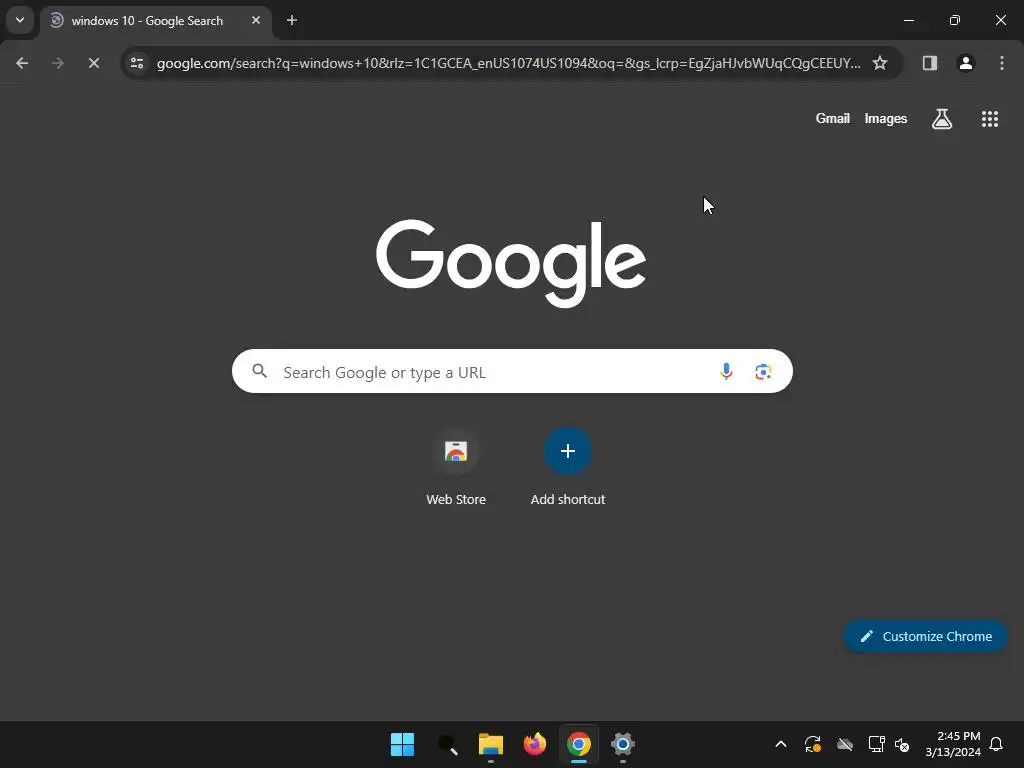The width and height of the screenshot is (1024, 768).
Task: Click the OneDrive cloud tray icon
Action: pyautogui.click(x=845, y=744)
